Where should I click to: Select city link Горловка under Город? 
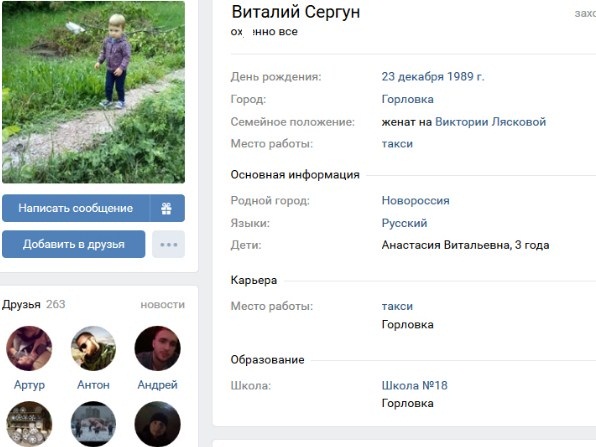(407, 99)
